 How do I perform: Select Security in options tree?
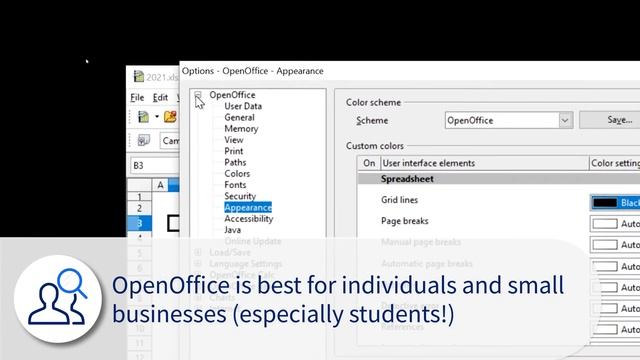(x=240, y=196)
